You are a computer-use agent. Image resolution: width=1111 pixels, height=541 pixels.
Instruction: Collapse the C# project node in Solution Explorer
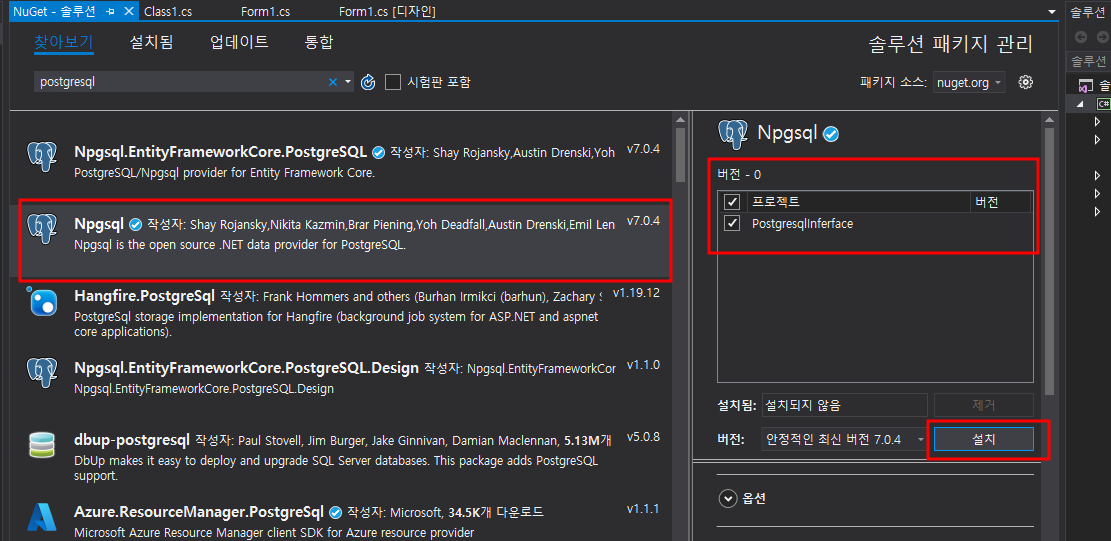(x=1081, y=104)
